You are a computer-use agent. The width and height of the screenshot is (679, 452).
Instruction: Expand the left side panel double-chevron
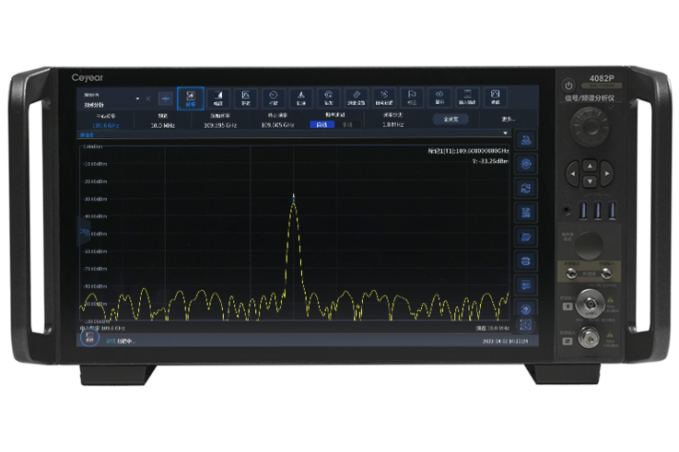point(84,232)
